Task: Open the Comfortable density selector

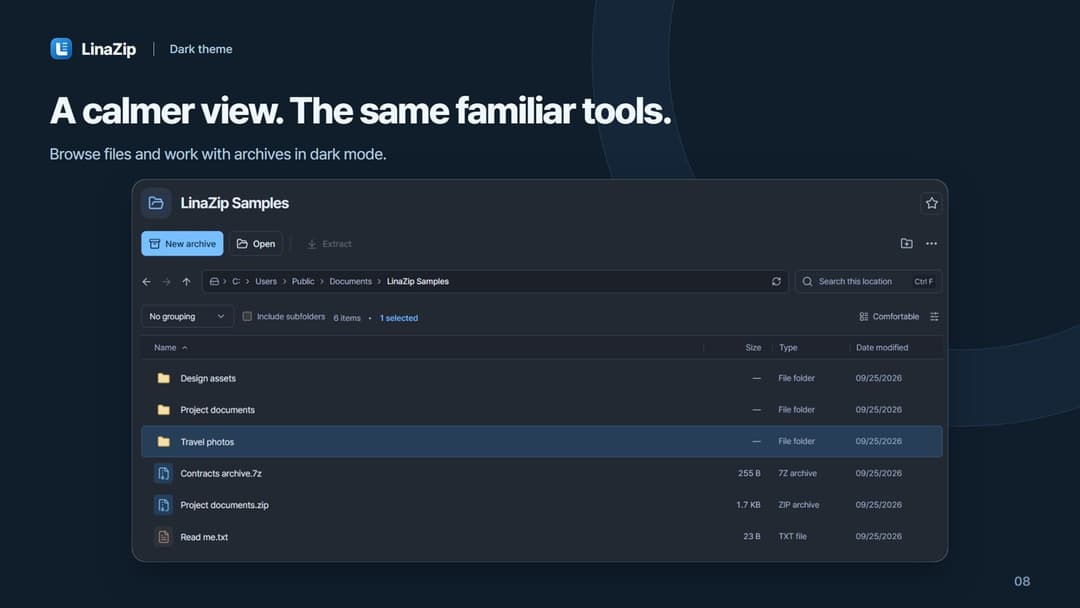Action: click(889, 317)
